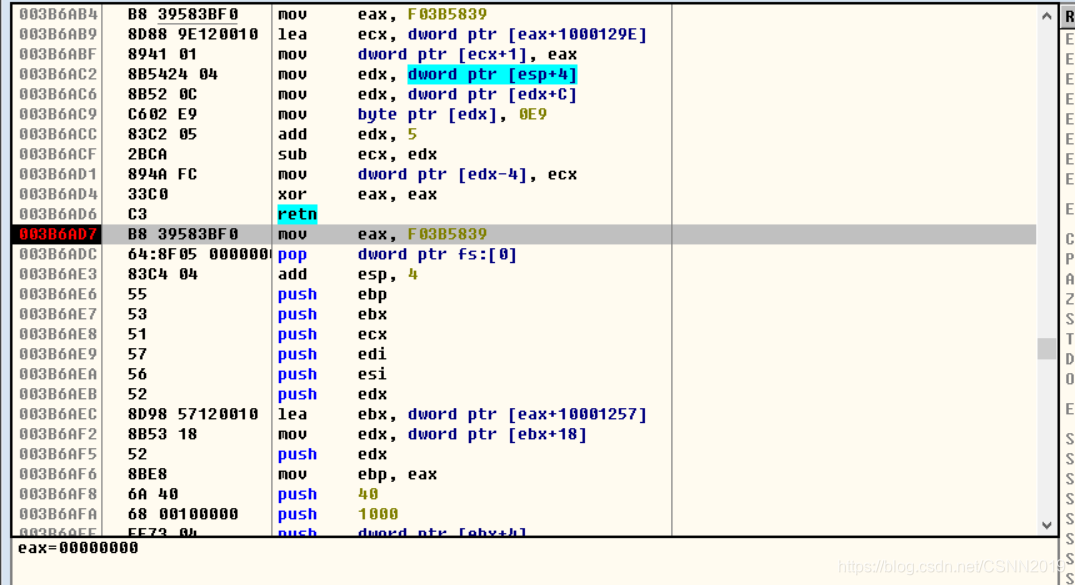
Task: Select address 003B6AD4
Action: [58, 194]
